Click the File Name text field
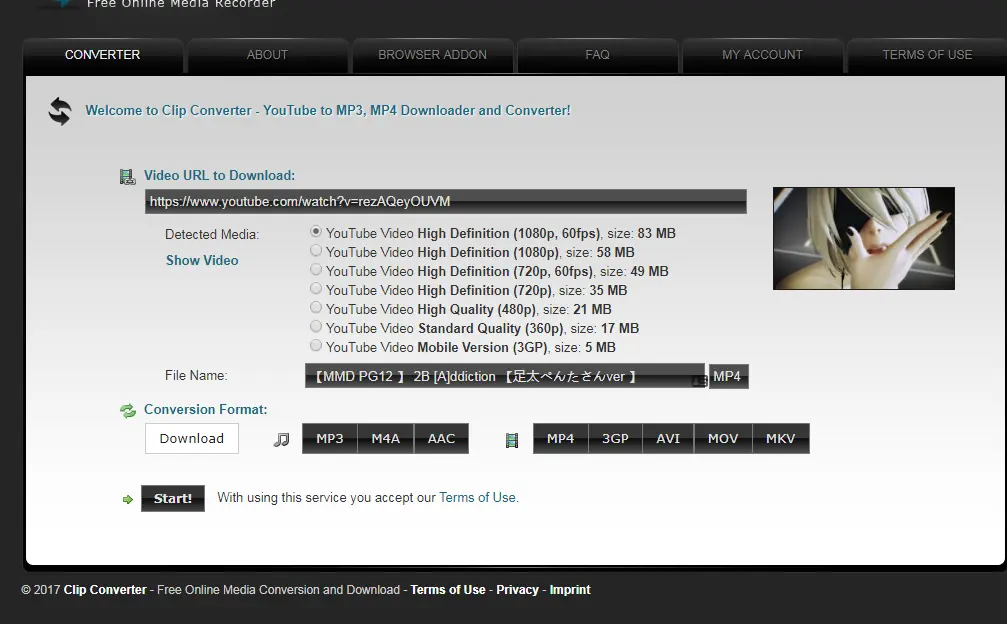The image size is (1007, 624). (505, 376)
